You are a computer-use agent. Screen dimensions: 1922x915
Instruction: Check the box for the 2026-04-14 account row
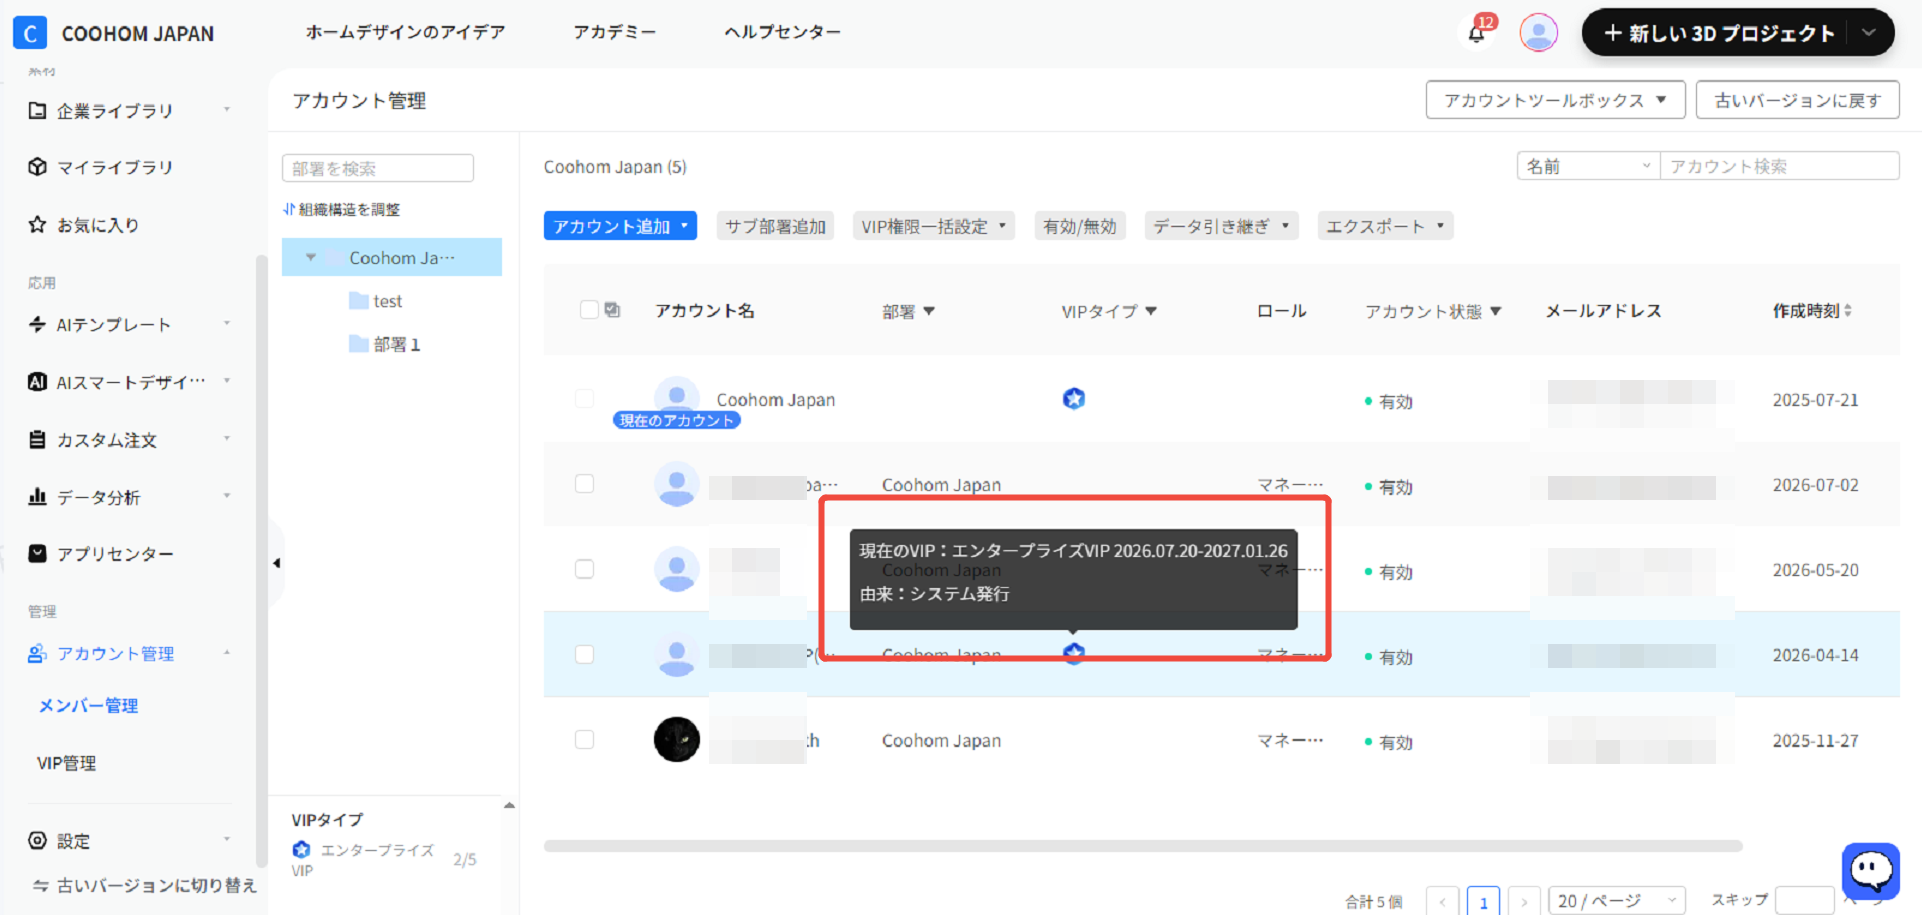tap(585, 654)
